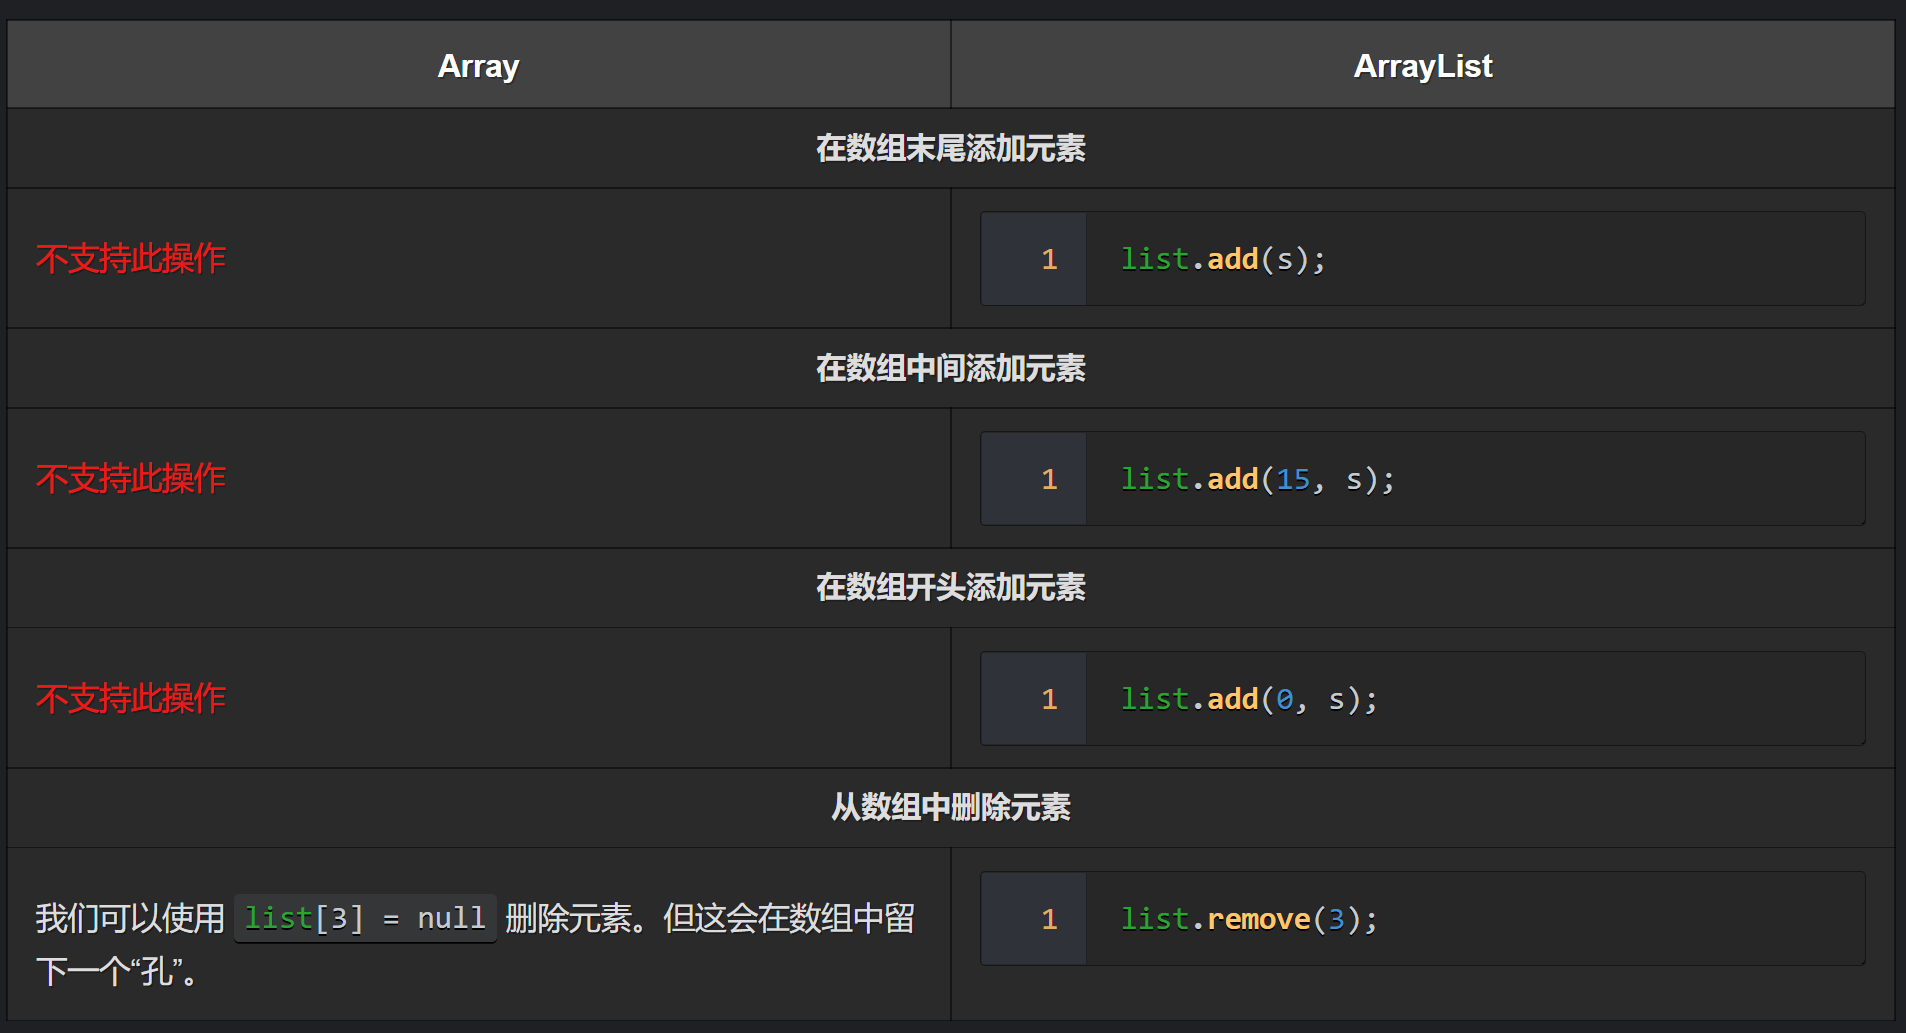1906x1033 pixels.
Task: Select the section header 在数组末尾添加元素
Action: 951,147
